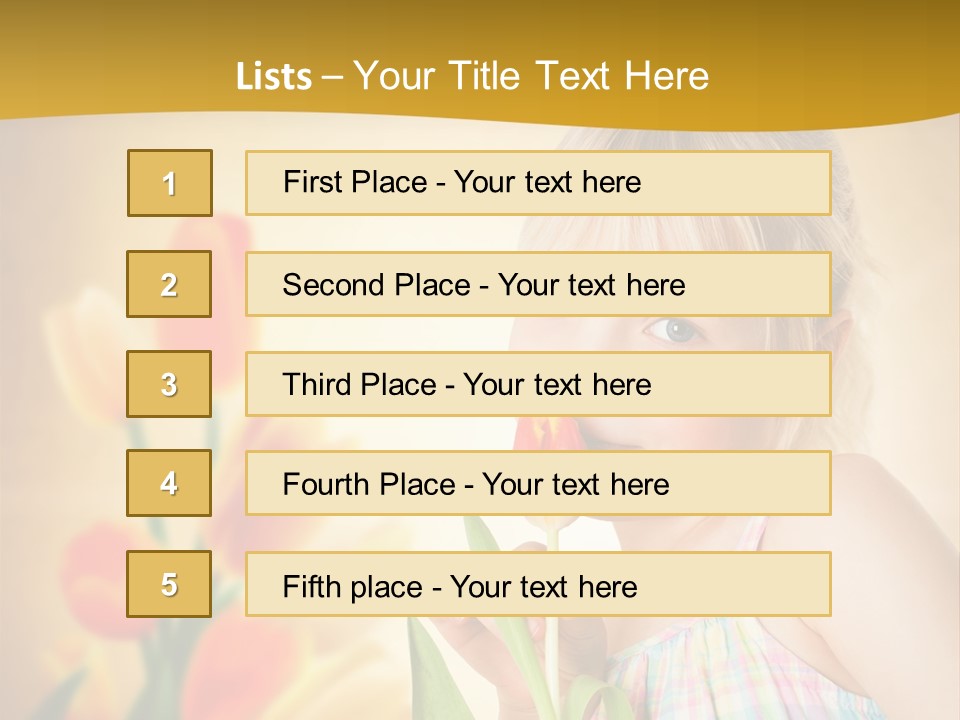
Task: Click the word 'Fourth' in list
Action: pyautogui.click(x=326, y=484)
